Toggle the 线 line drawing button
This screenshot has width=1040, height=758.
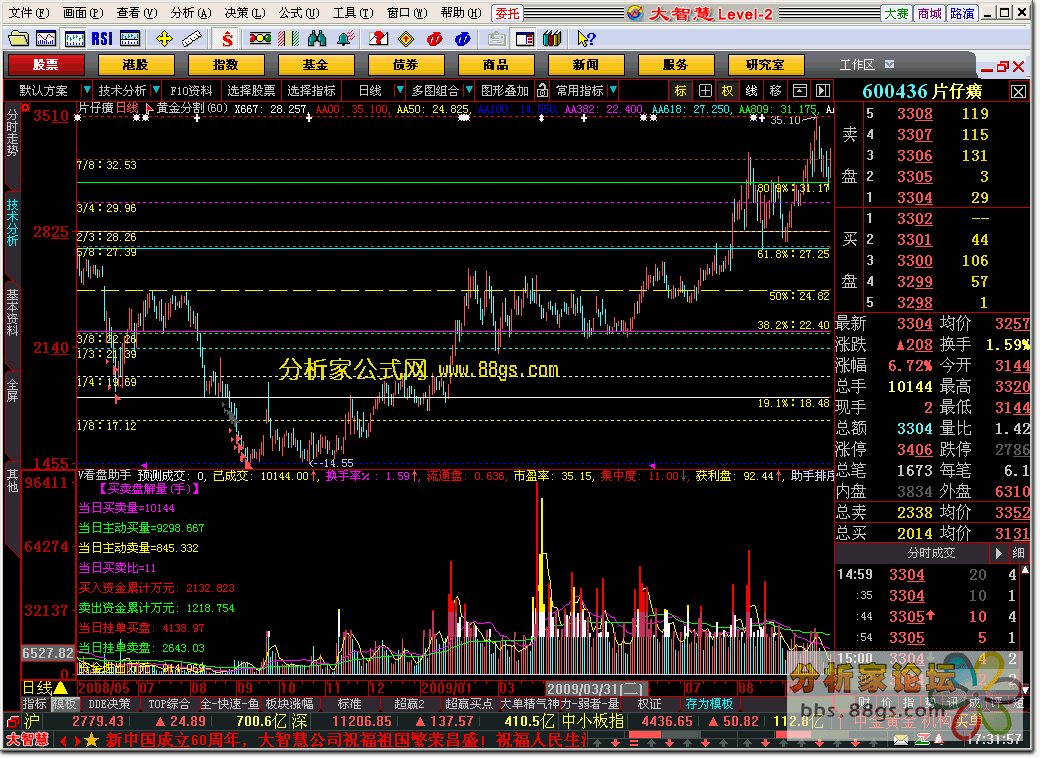coord(751,91)
